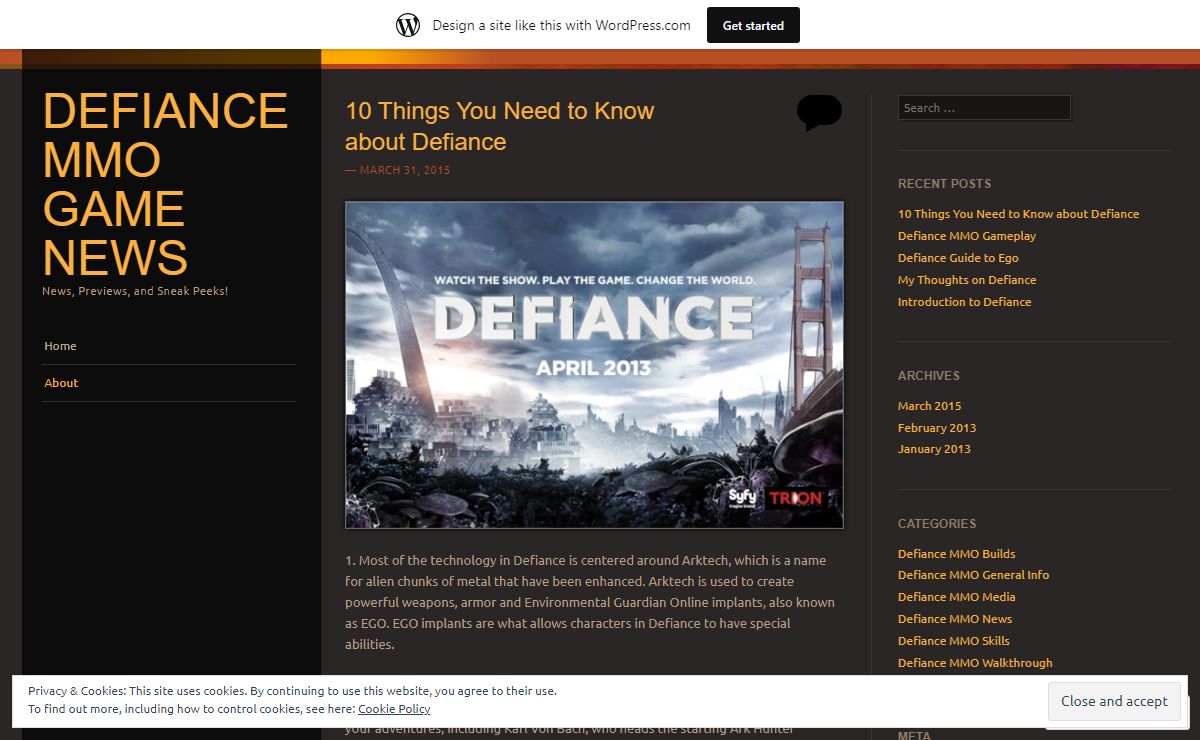View the March 2015 archive
This screenshot has width=1200, height=740.
[x=929, y=406]
